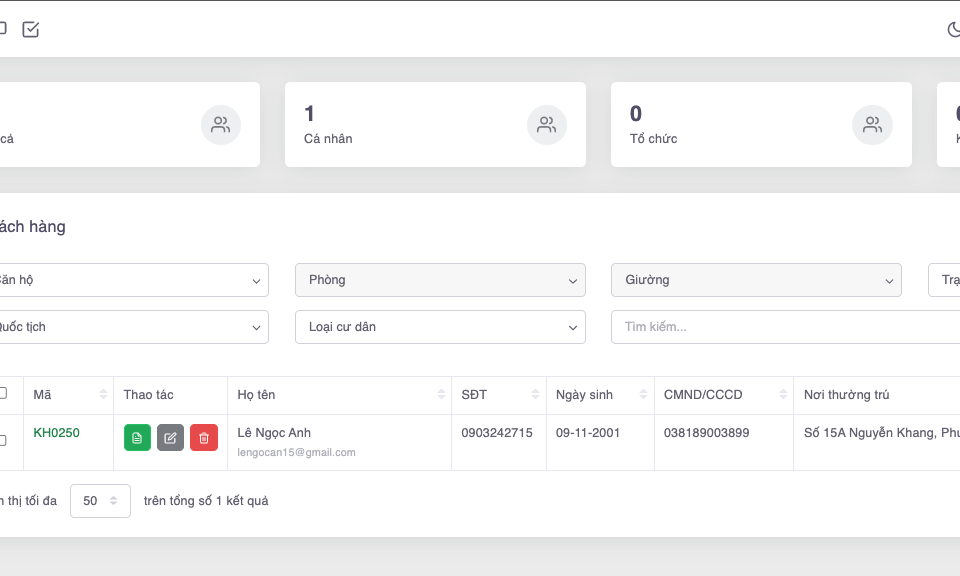The height and width of the screenshot is (576, 960).
Task: Sort table by Họ tên column arrows
Action: point(441,395)
